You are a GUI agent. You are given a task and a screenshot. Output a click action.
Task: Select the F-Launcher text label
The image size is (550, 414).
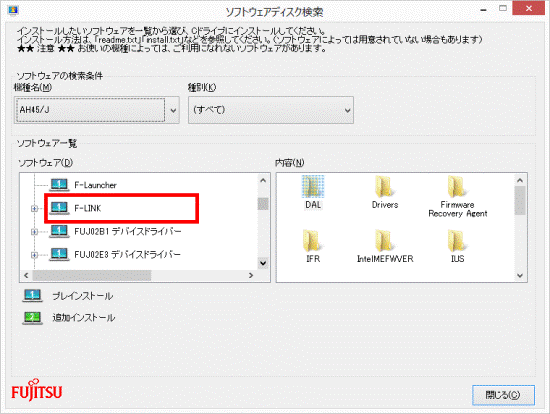[95, 185]
